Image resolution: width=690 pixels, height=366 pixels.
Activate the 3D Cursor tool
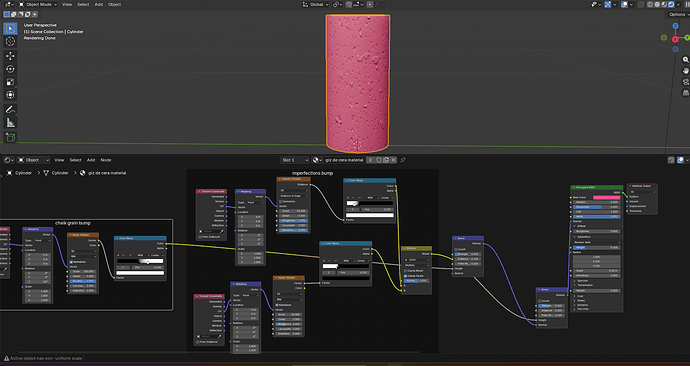pyautogui.click(x=10, y=41)
